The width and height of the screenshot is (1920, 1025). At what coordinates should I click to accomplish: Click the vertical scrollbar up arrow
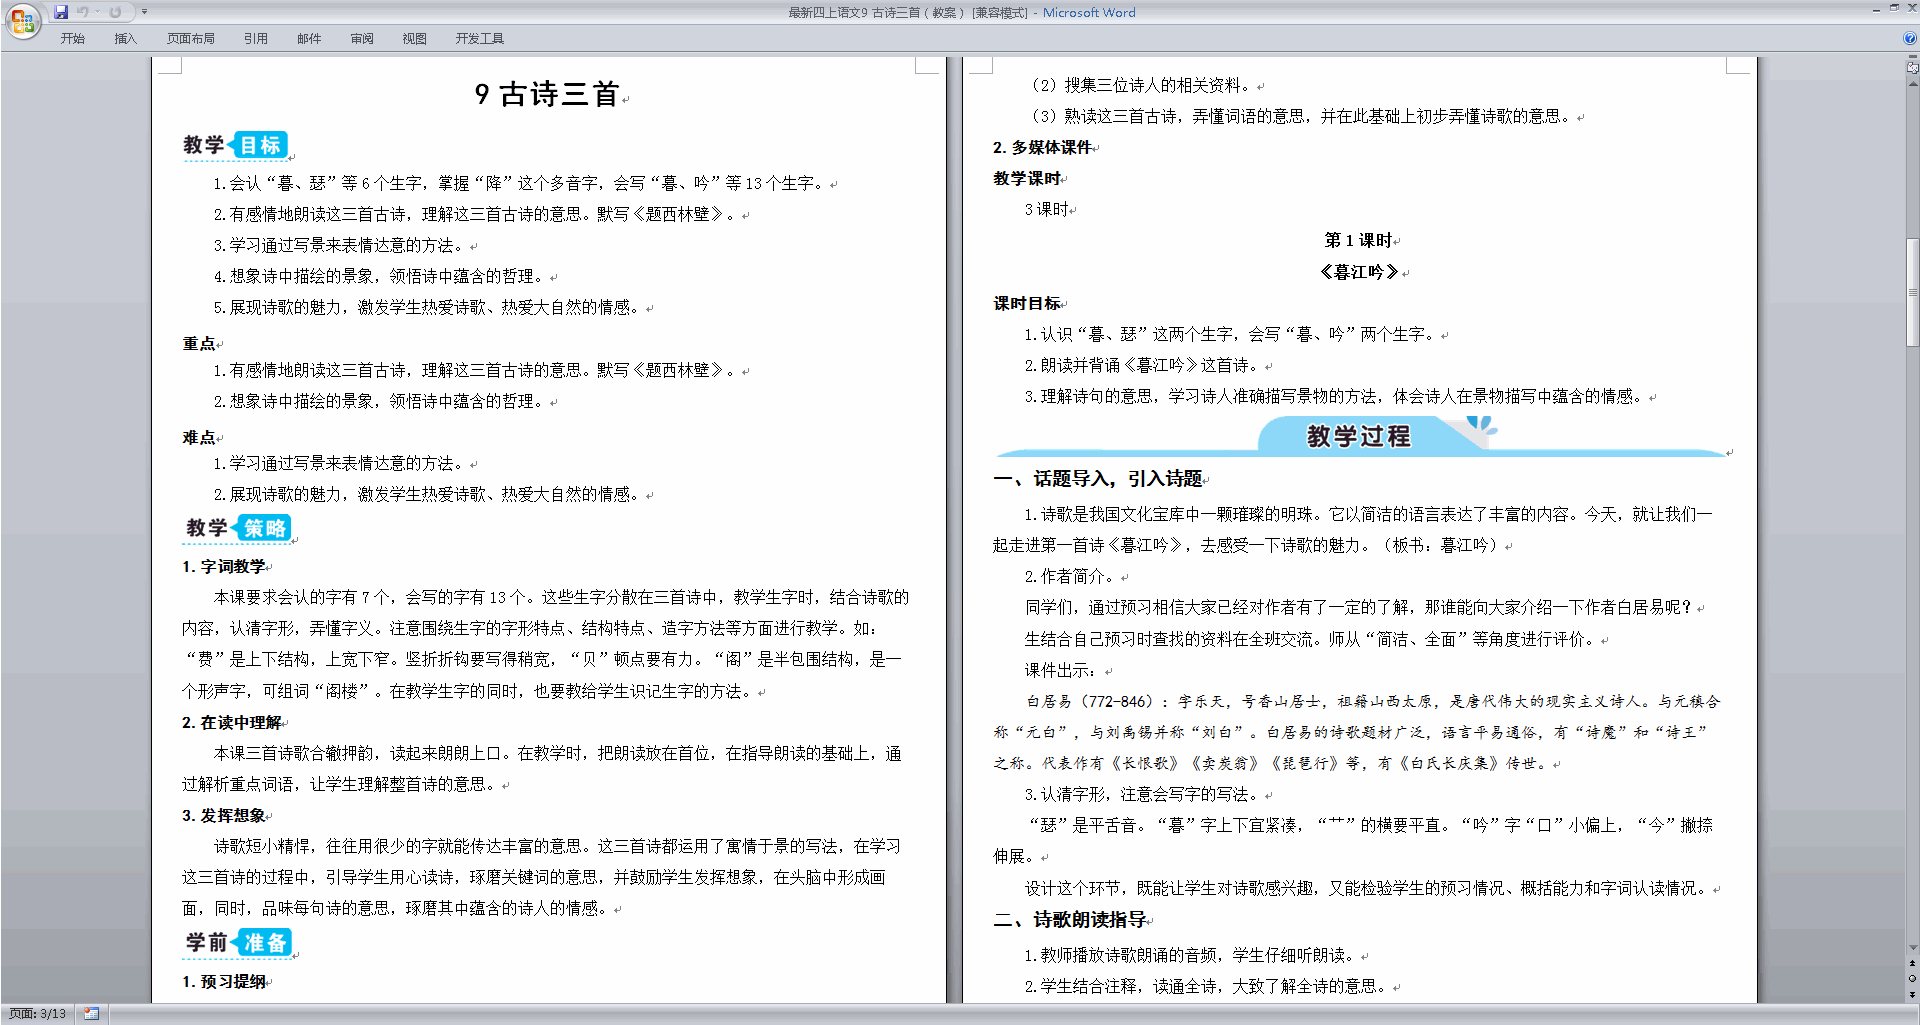(1912, 84)
